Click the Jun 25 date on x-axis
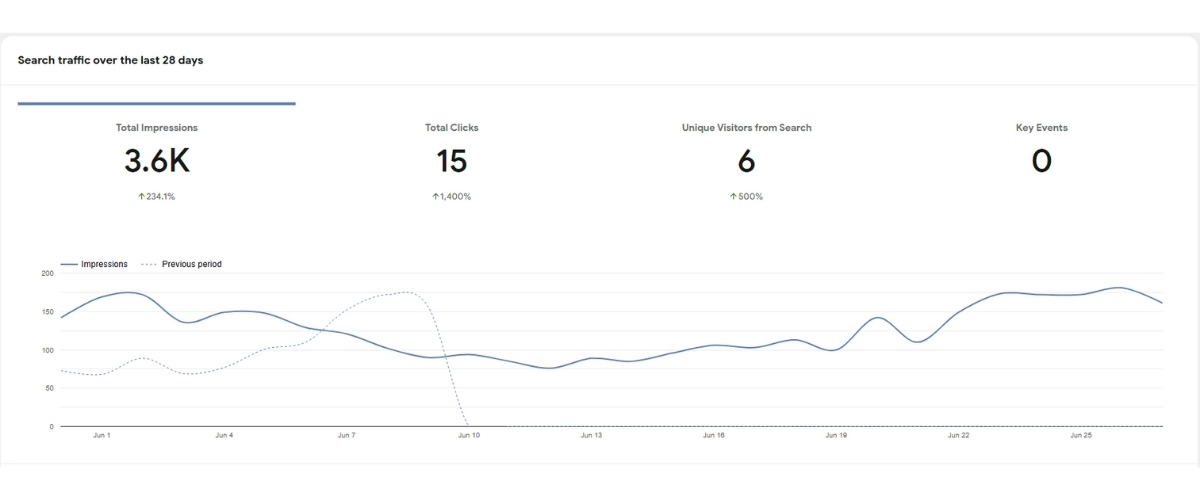 1081,436
